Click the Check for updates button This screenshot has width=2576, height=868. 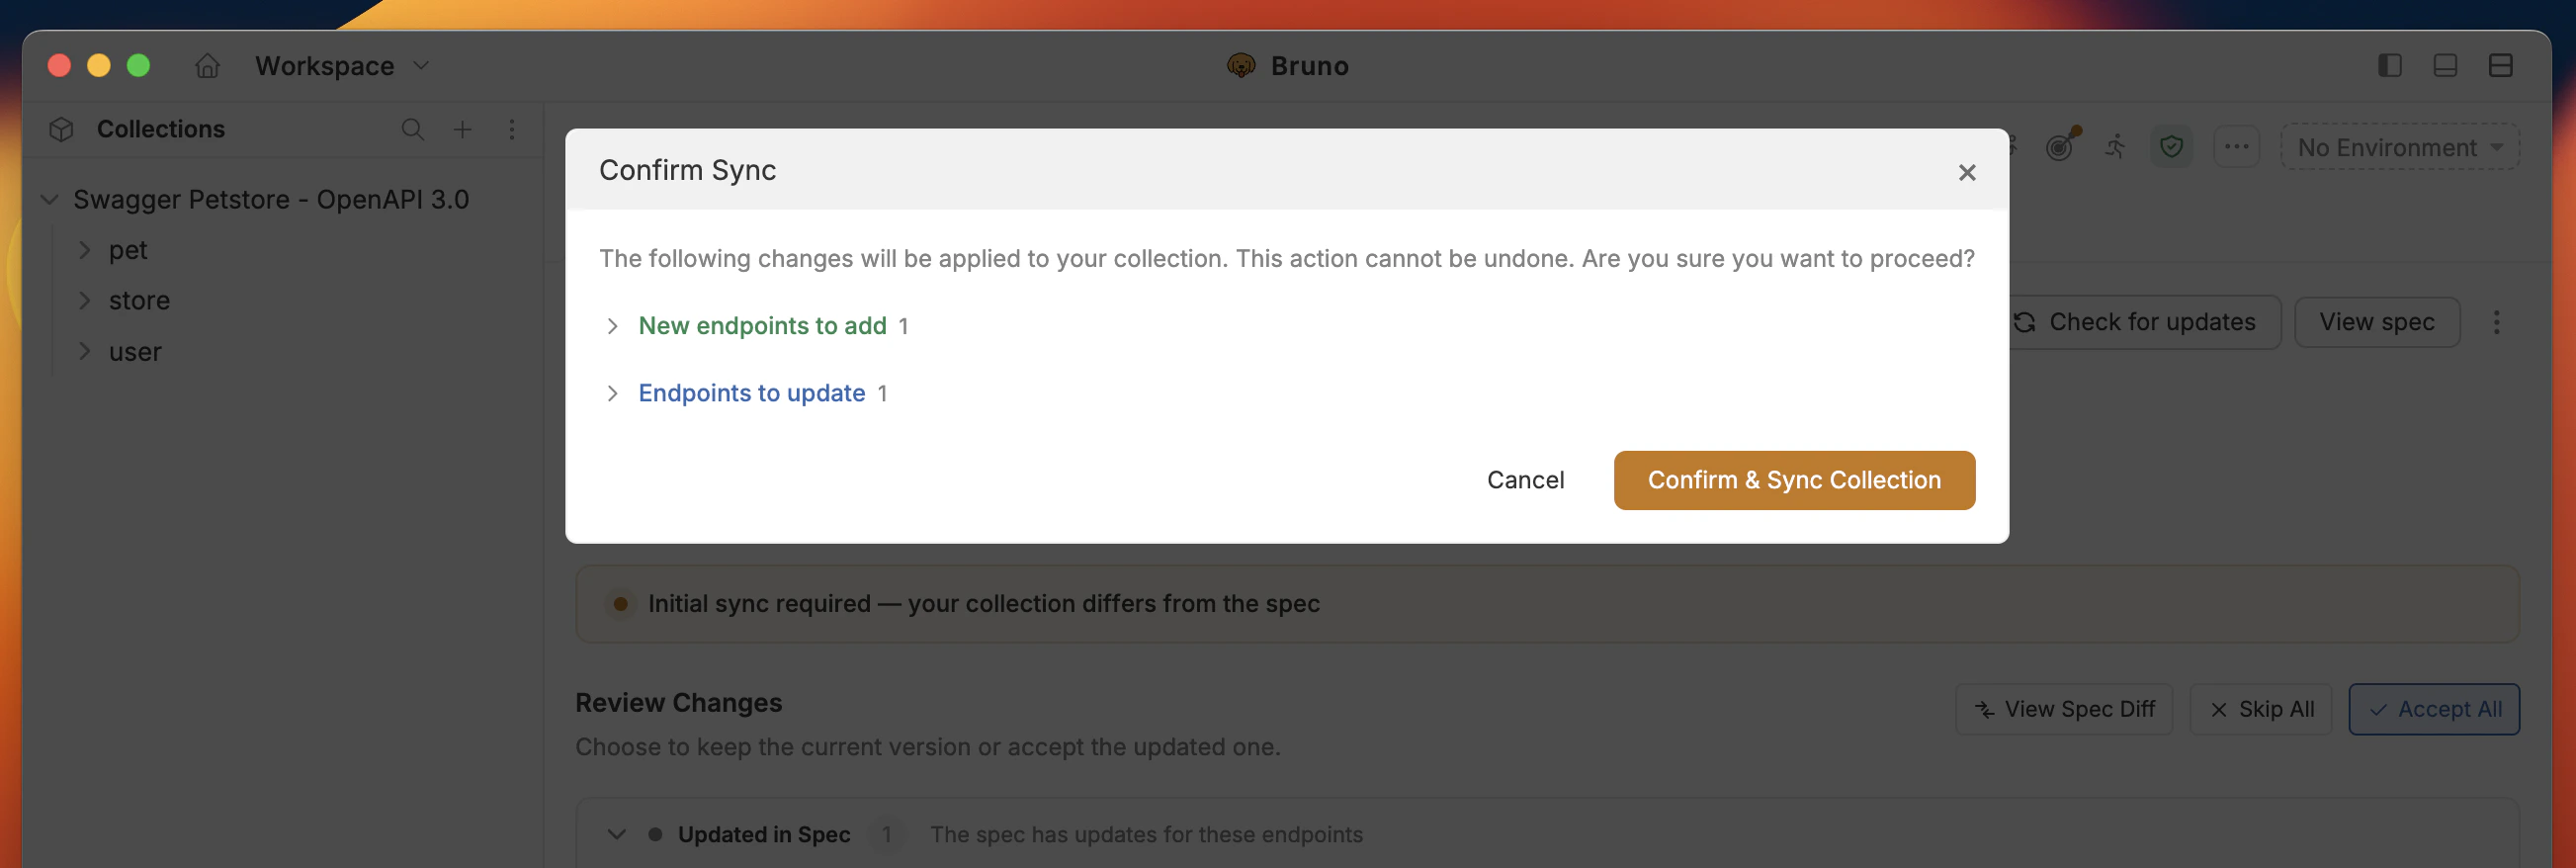click(x=2142, y=321)
